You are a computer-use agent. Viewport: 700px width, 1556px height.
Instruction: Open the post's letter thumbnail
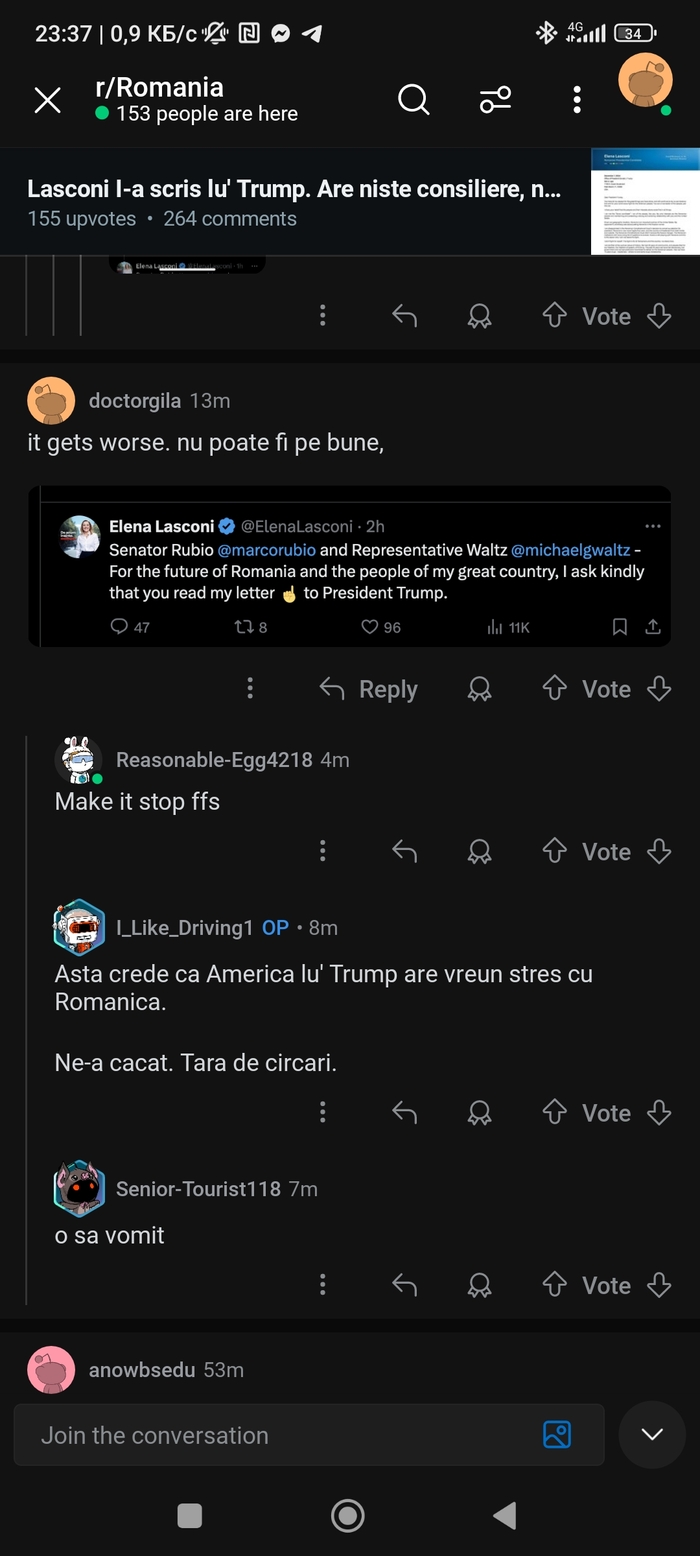coord(645,201)
